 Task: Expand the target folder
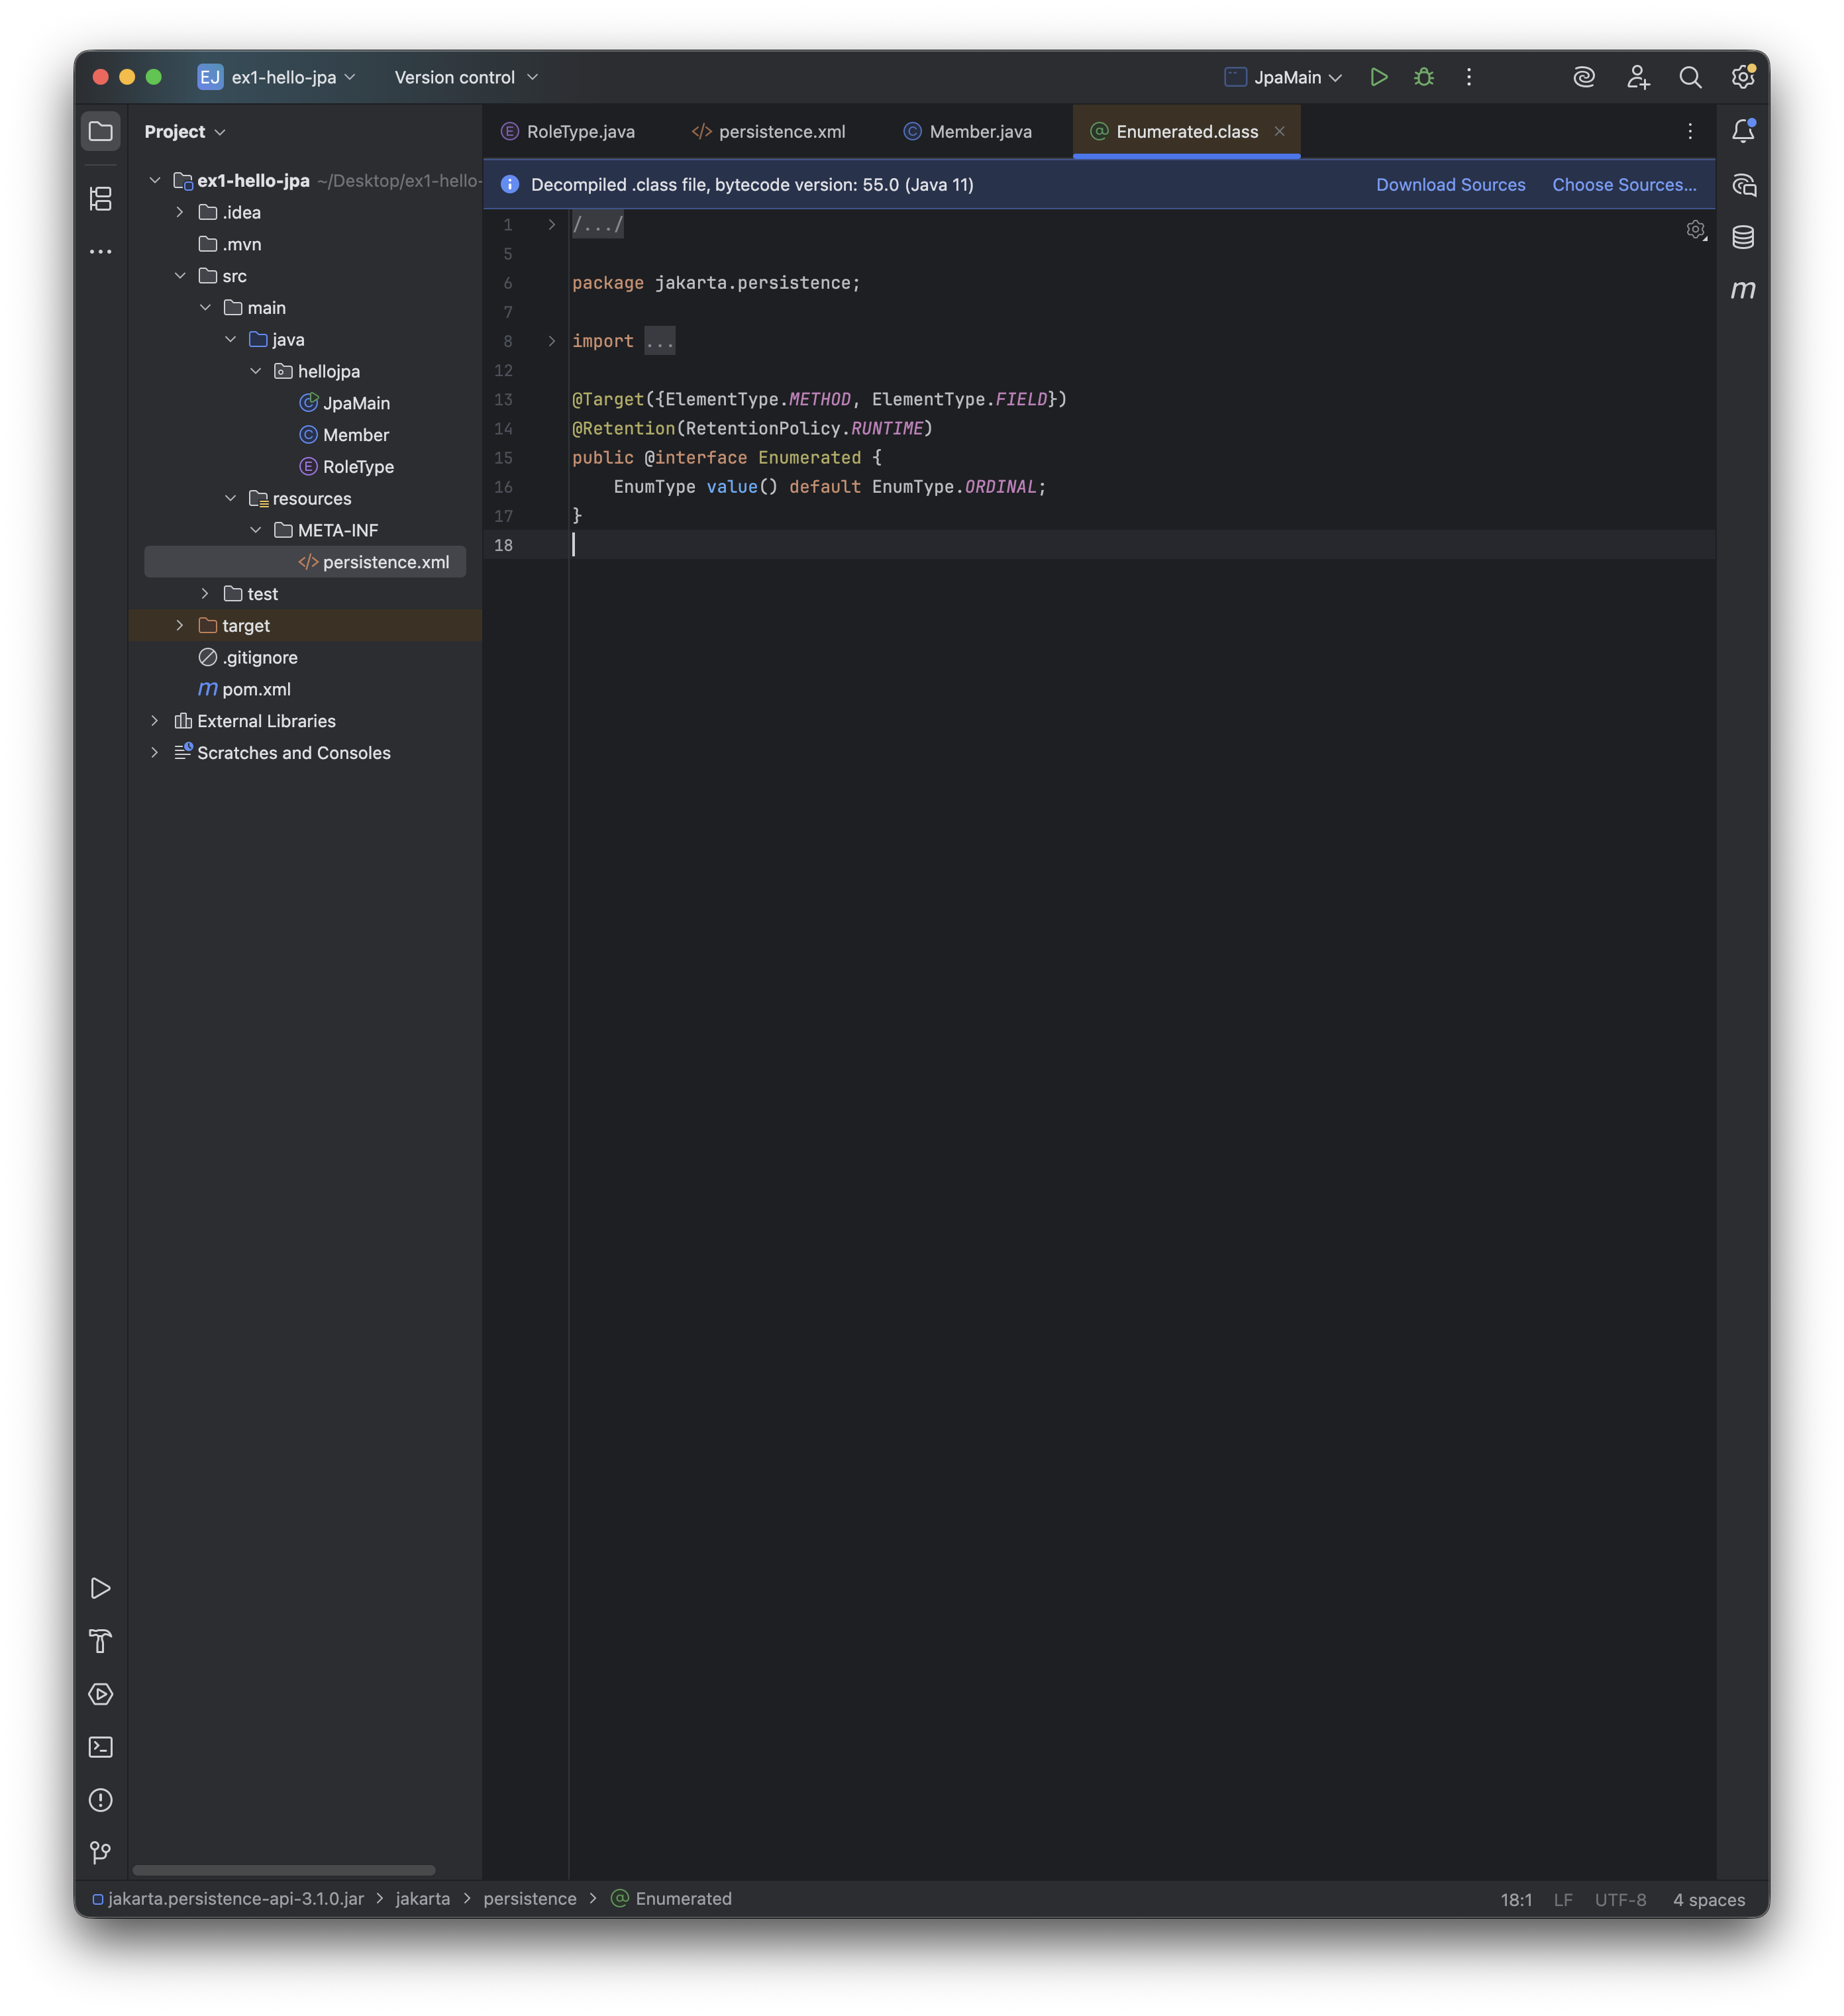click(x=180, y=625)
